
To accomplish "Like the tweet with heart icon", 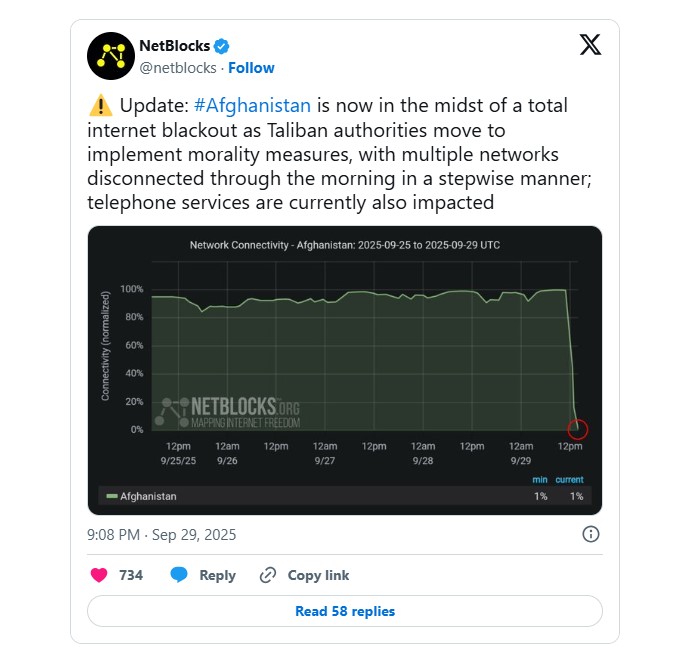I will click(x=100, y=575).
